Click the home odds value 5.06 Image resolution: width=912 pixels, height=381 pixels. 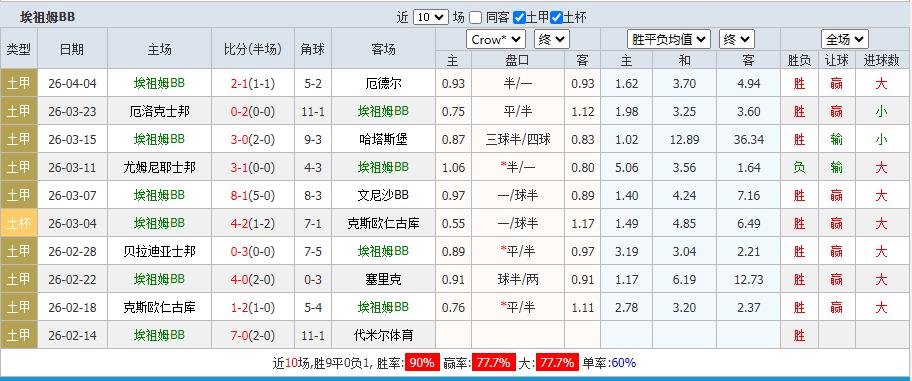tap(626, 168)
